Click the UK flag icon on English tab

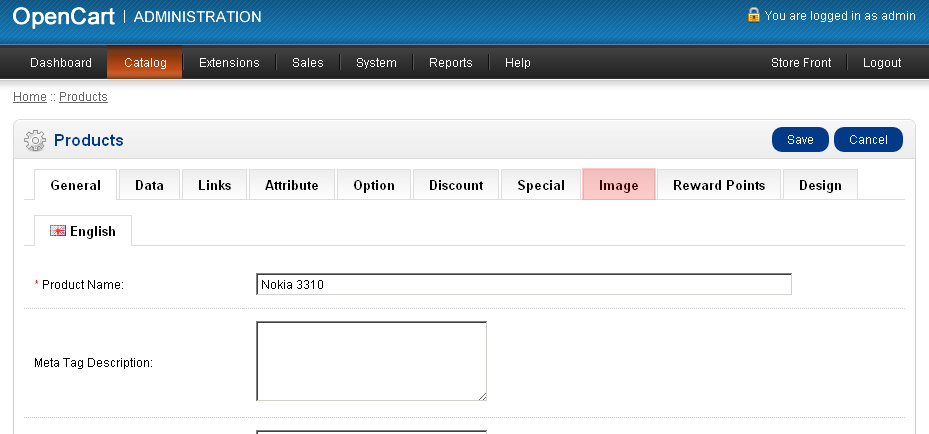[x=58, y=231]
